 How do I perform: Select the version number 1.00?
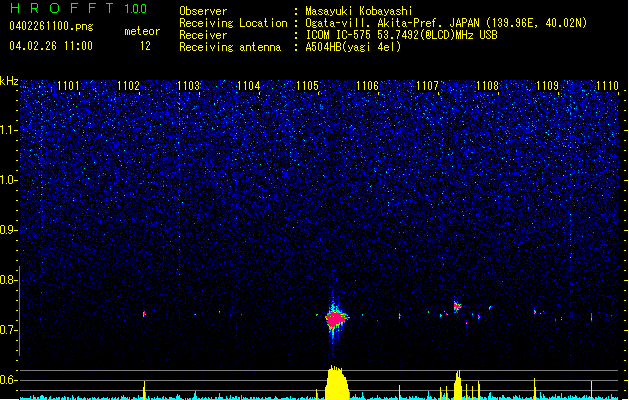pyautogui.click(x=135, y=9)
